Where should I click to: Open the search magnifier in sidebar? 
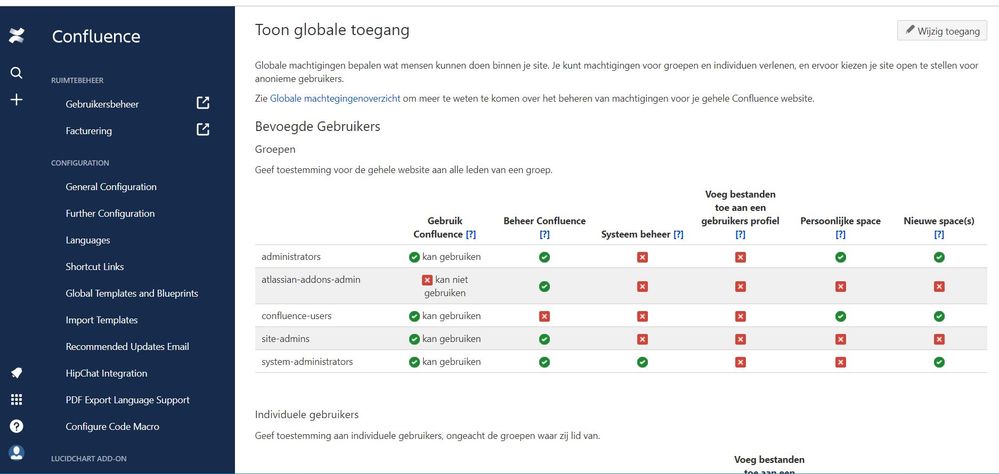click(x=17, y=73)
